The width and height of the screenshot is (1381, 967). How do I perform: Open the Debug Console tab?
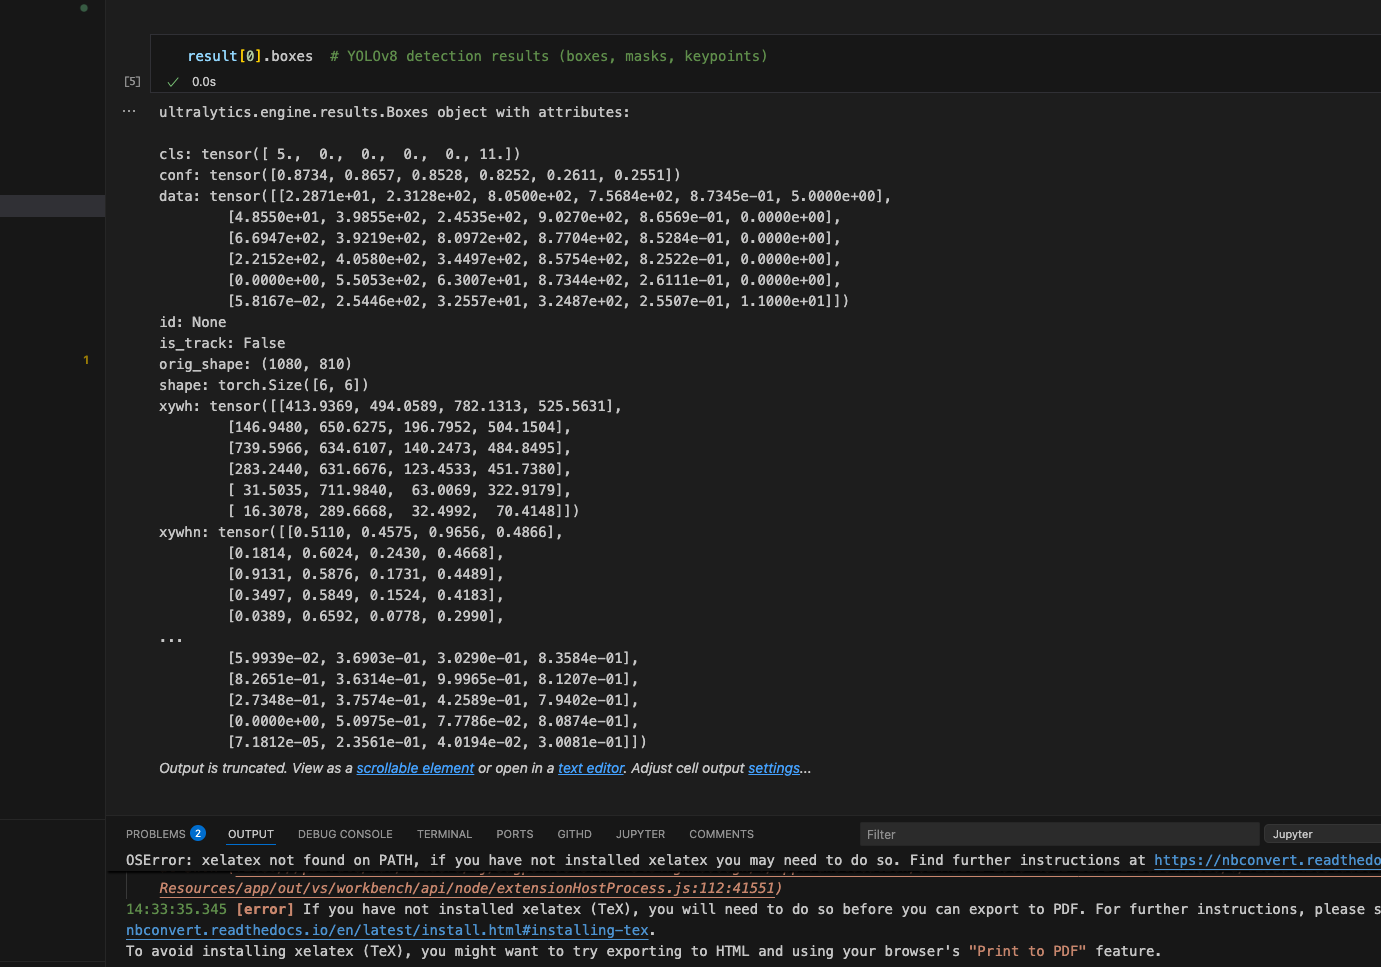coord(345,834)
